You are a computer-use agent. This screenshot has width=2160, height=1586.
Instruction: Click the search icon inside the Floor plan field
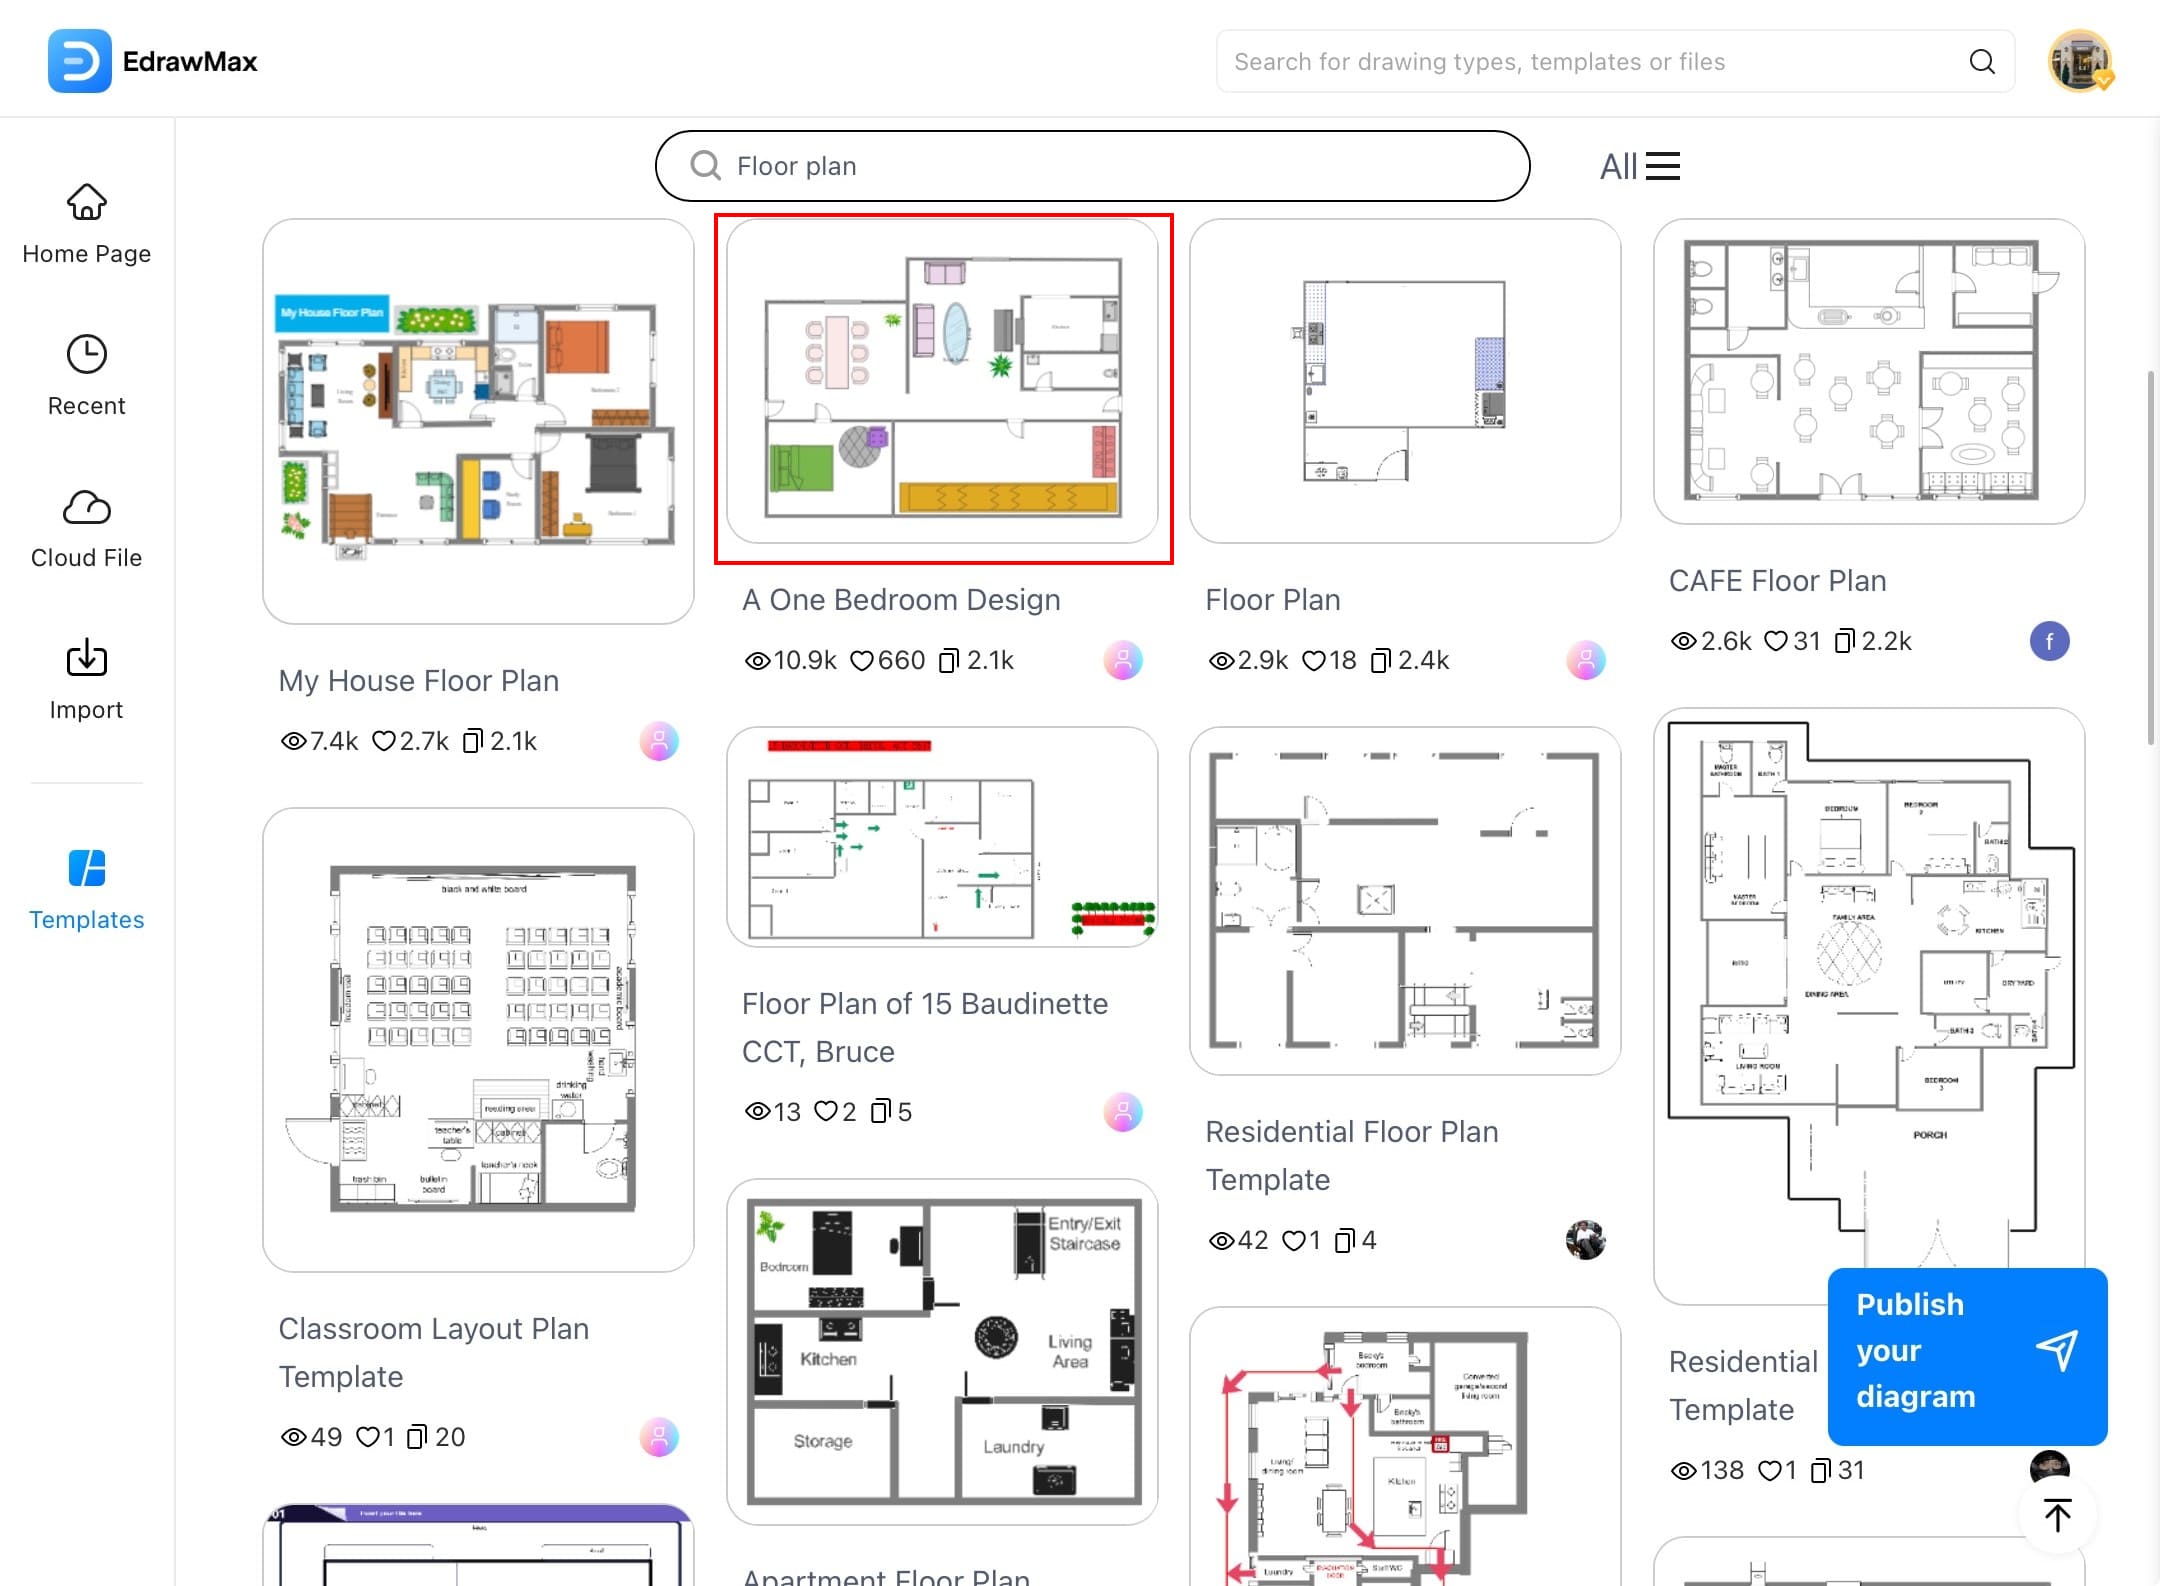[708, 166]
